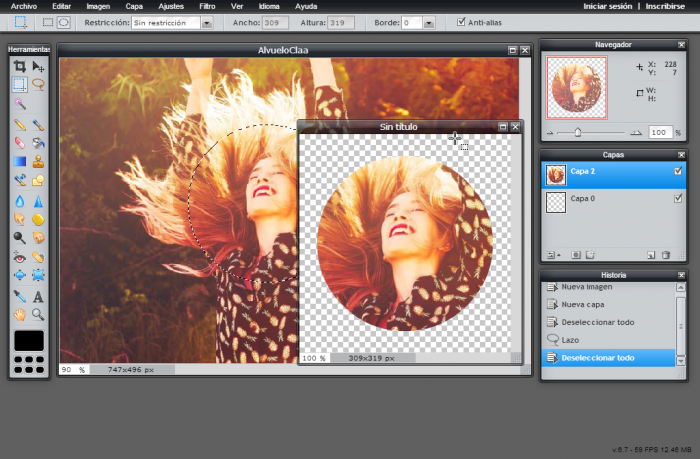The height and width of the screenshot is (459, 700).
Task: Open the Filtro menu
Action: [x=207, y=6]
